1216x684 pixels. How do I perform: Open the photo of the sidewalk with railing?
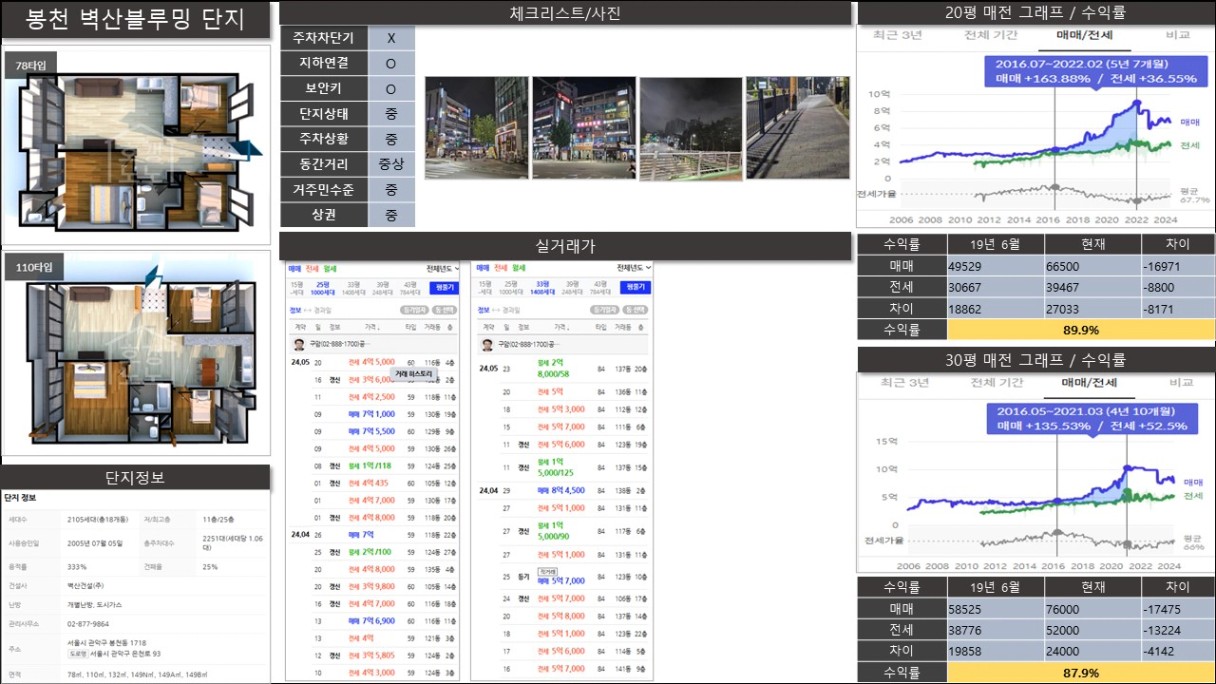pyautogui.click(x=797, y=128)
